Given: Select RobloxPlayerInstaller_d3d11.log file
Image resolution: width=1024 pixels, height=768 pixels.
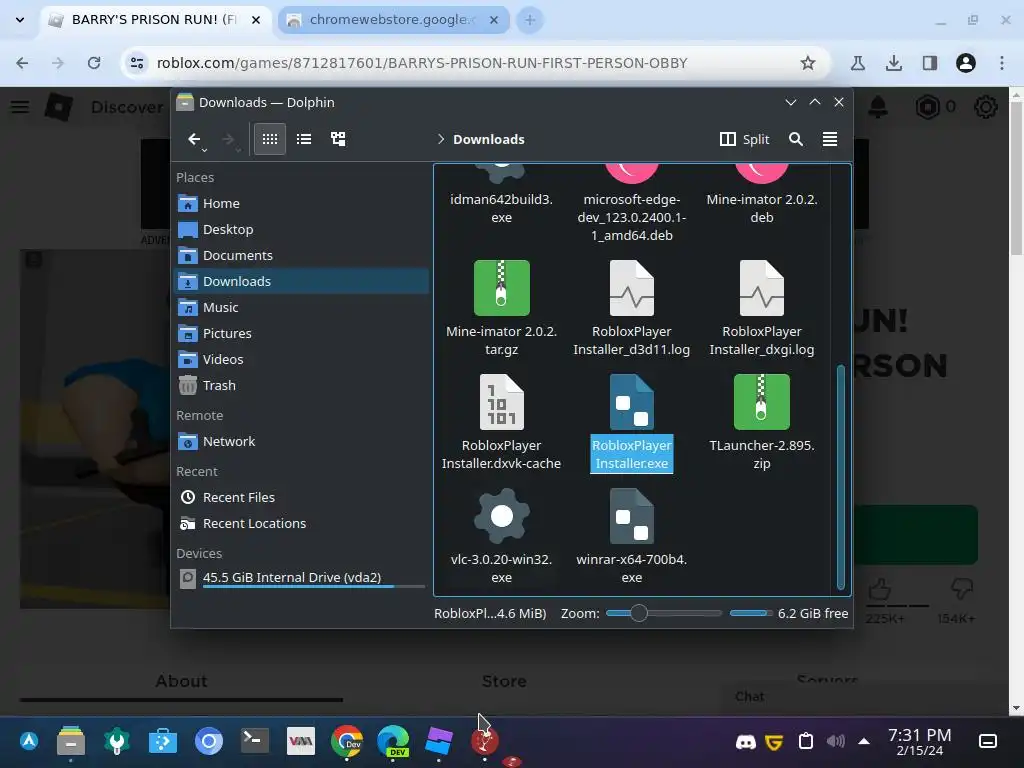Looking at the screenshot, I should [632, 308].
